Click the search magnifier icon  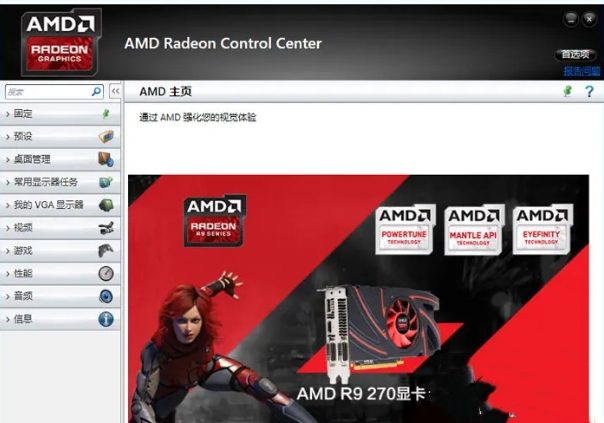(x=96, y=91)
